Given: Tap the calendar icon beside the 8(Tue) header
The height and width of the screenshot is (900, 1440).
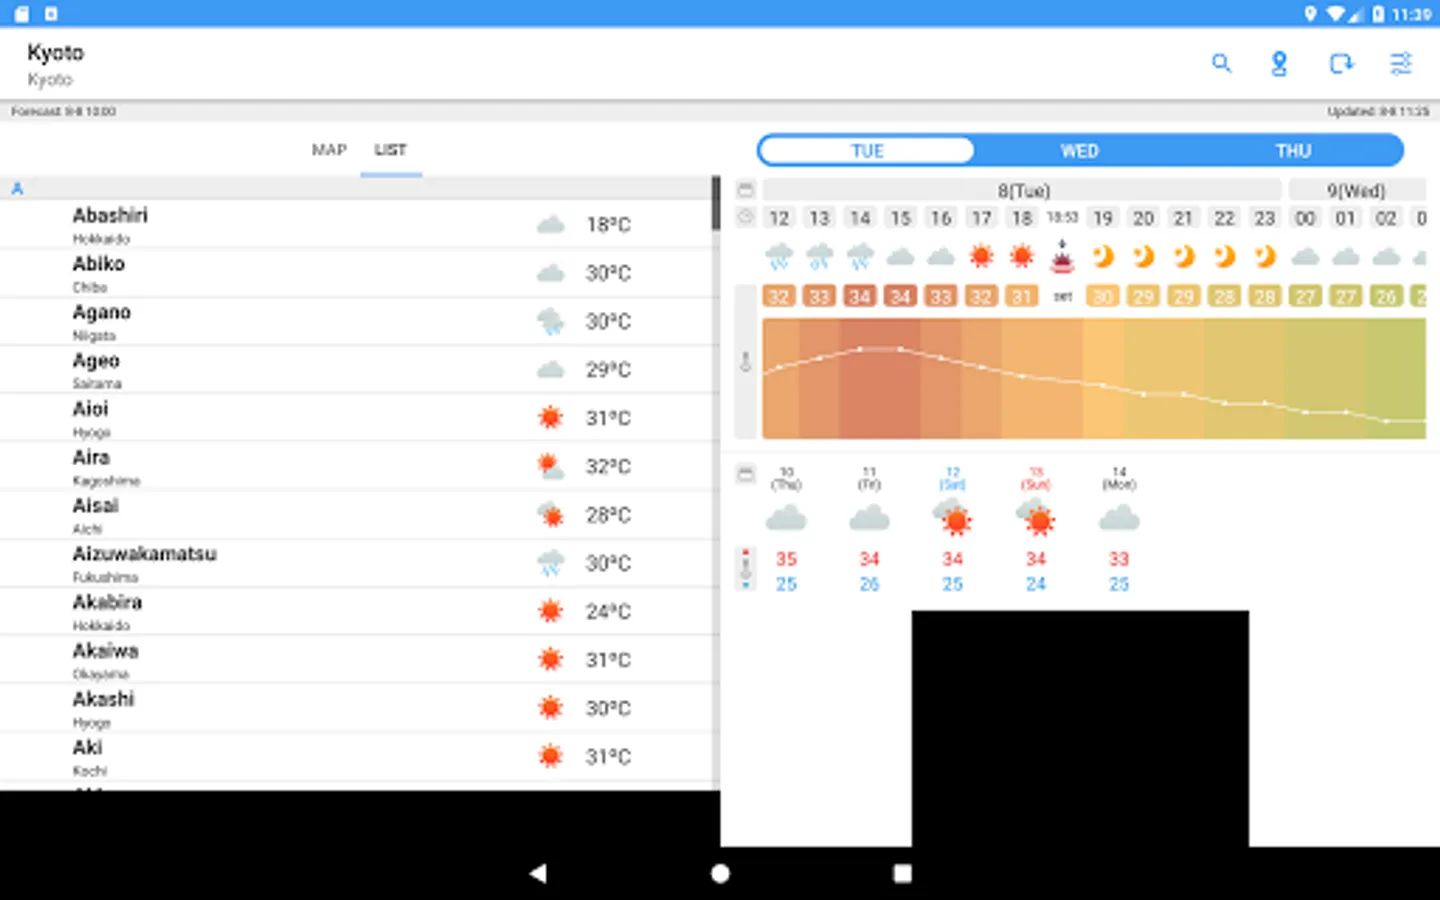Looking at the screenshot, I should 745,190.
